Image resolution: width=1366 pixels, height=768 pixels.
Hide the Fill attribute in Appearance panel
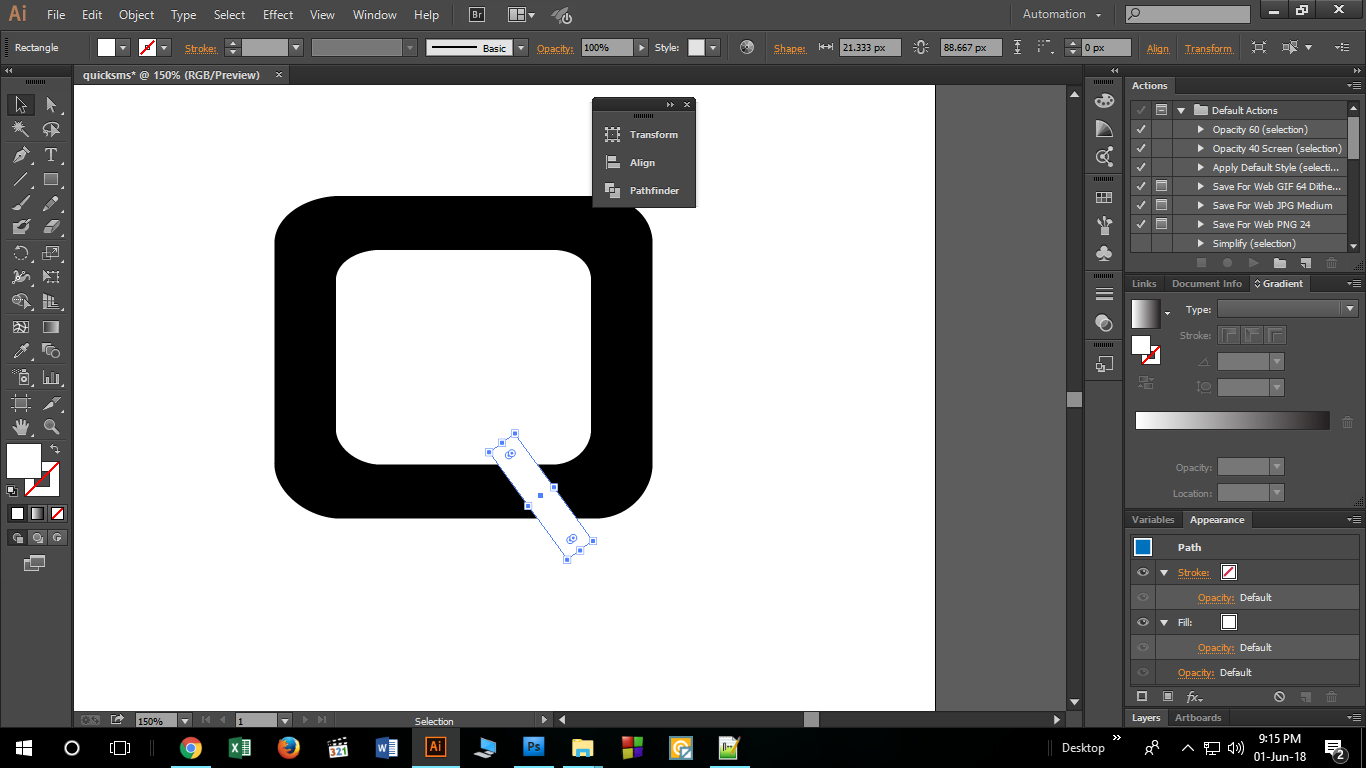[1143, 622]
